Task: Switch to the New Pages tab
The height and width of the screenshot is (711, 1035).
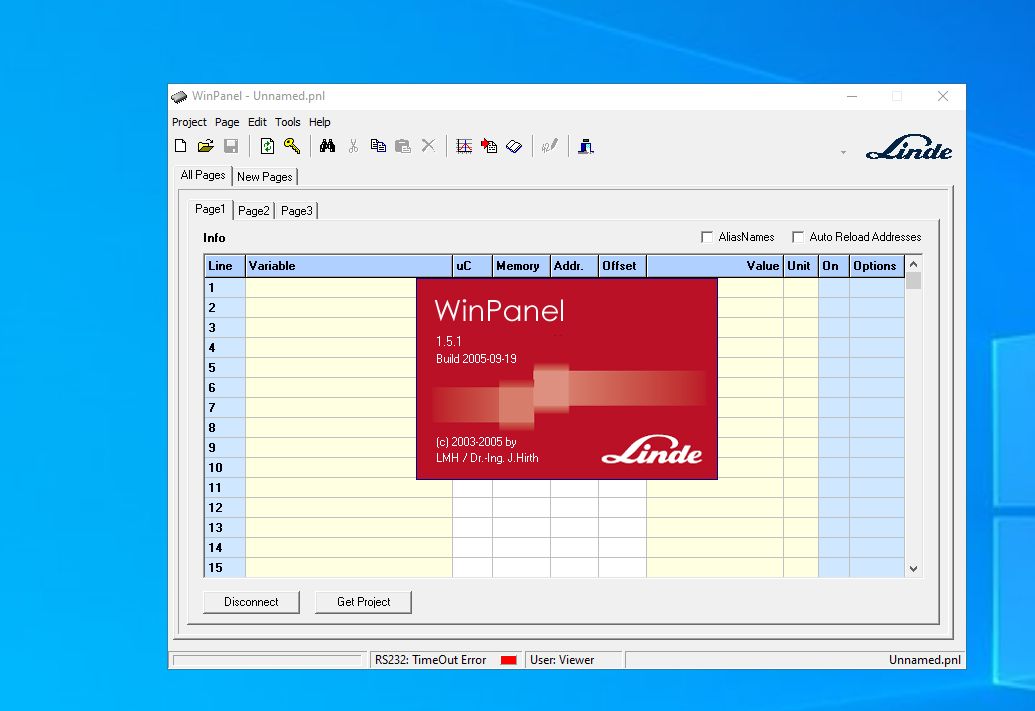Action: click(265, 177)
